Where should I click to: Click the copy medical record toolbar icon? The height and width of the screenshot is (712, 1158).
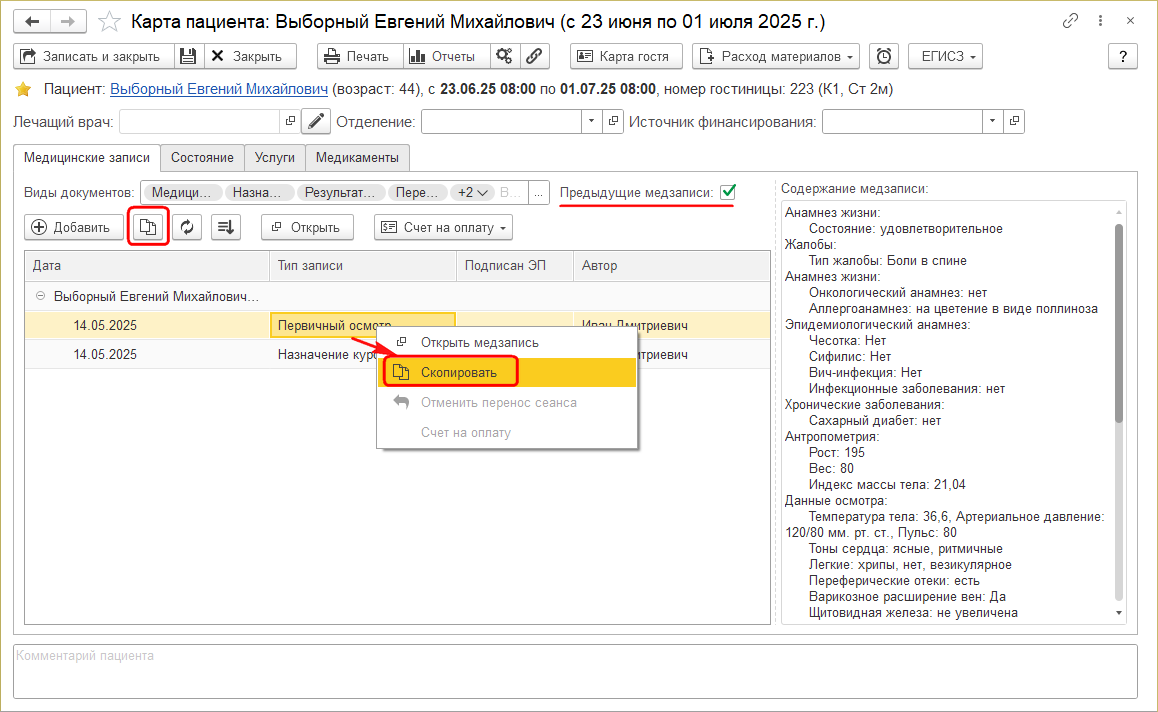coord(148,227)
